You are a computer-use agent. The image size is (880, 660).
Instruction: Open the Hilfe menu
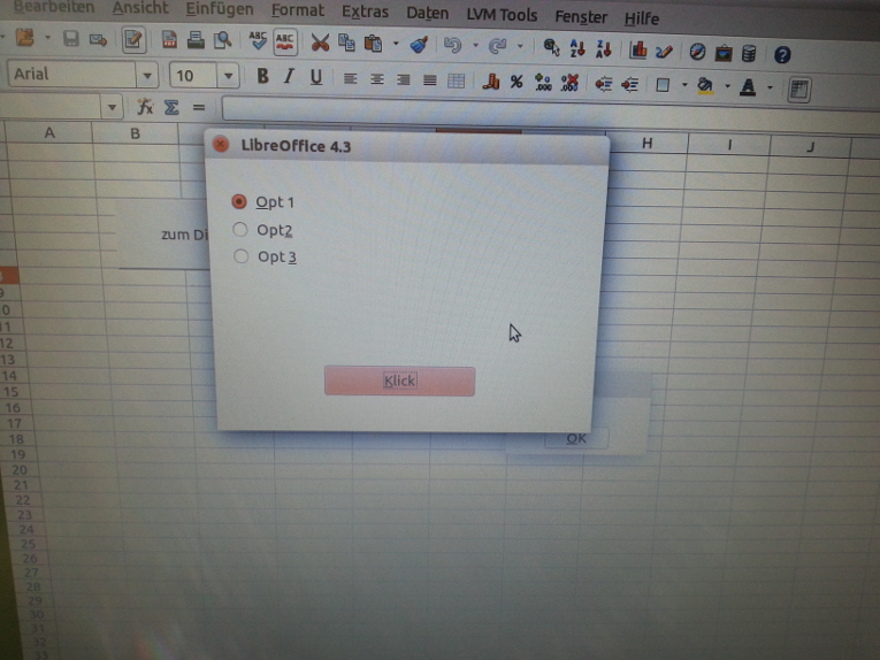[641, 19]
